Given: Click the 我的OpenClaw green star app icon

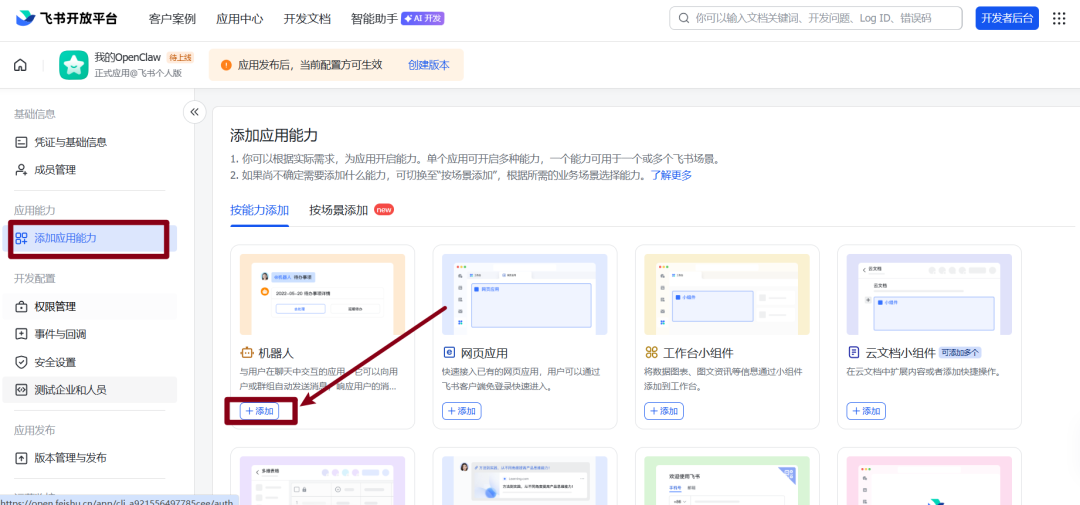Looking at the screenshot, I should click(73, 65).
